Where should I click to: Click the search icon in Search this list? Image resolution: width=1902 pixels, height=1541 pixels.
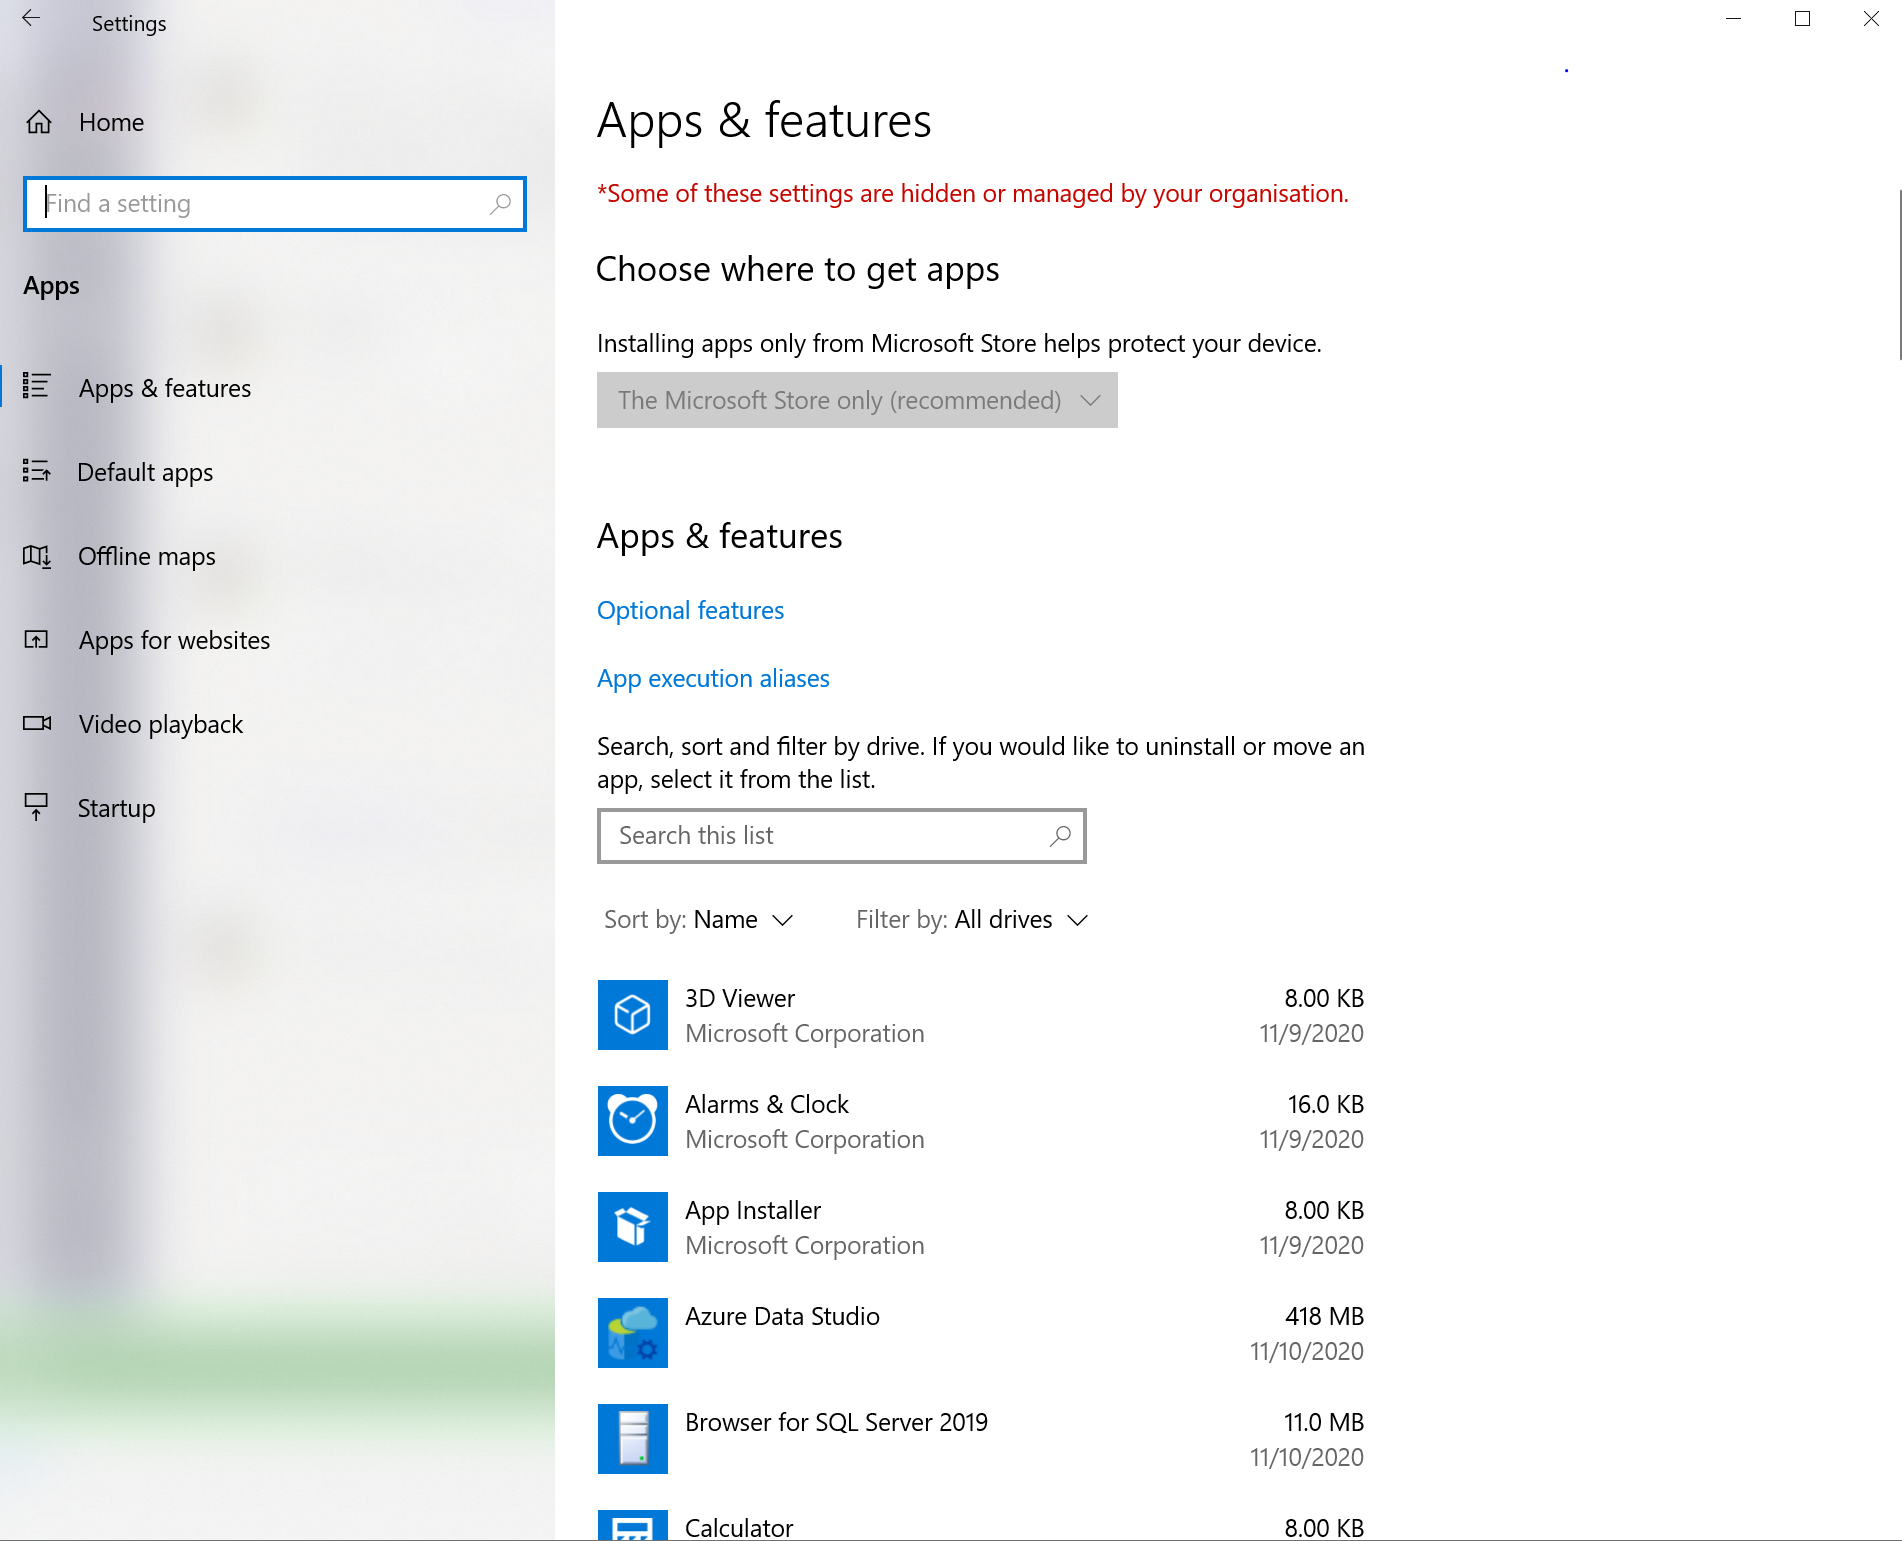point(1060,836)
